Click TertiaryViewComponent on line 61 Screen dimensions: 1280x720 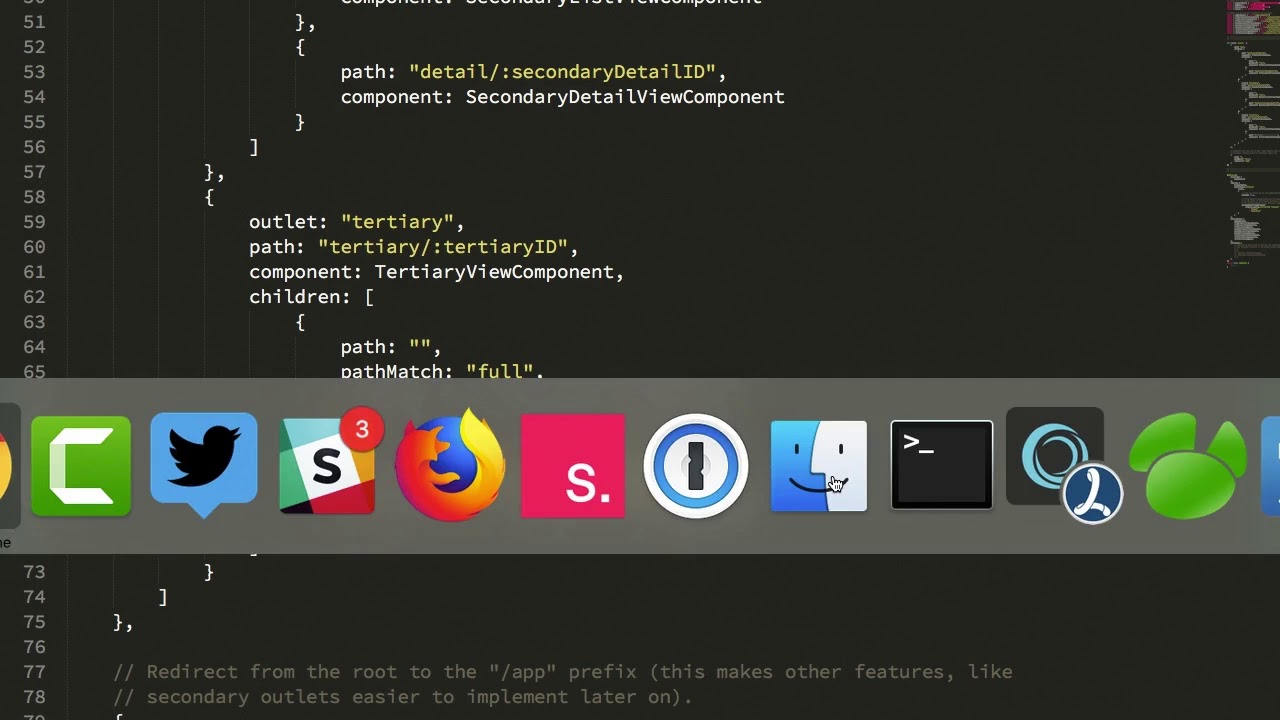[494, 272]
